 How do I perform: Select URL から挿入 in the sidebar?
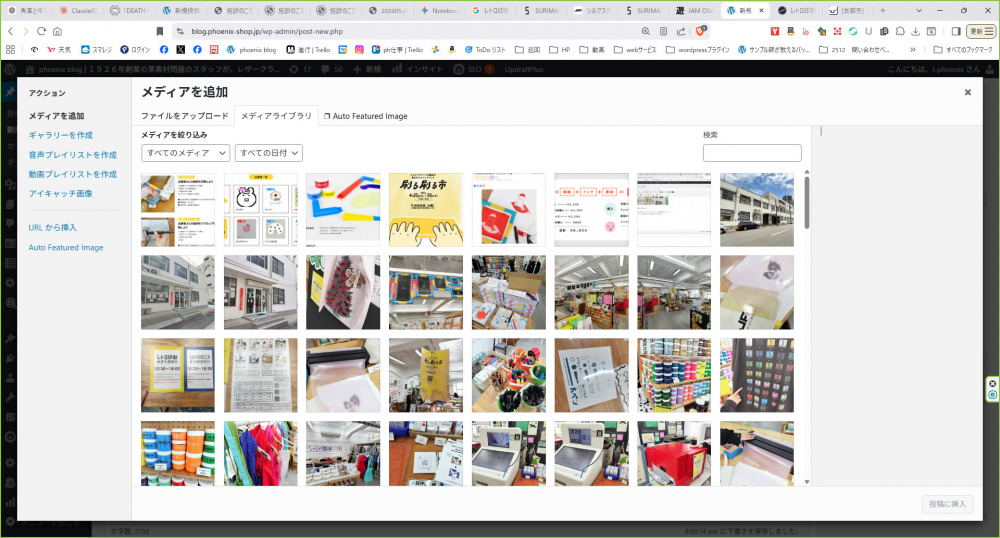(x=53, y=228)
